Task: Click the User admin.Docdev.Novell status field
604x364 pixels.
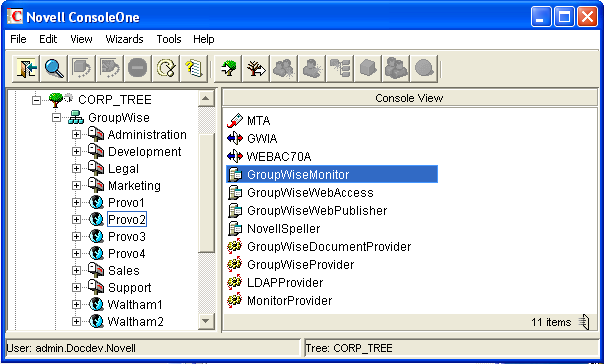Action: pyautogui.click(x=153, y=348)
